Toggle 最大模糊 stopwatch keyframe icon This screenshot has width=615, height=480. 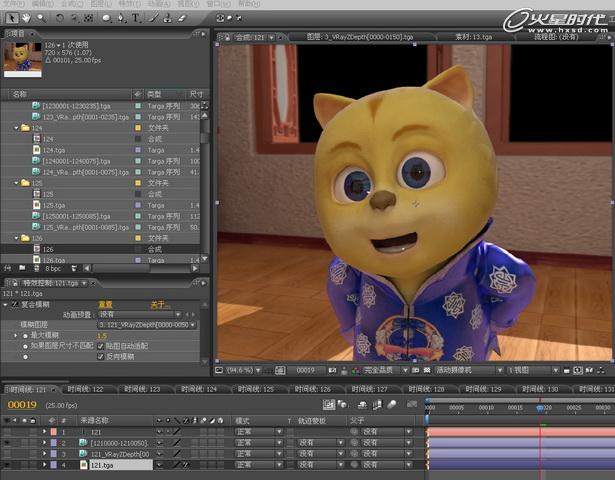coord(25,336)
